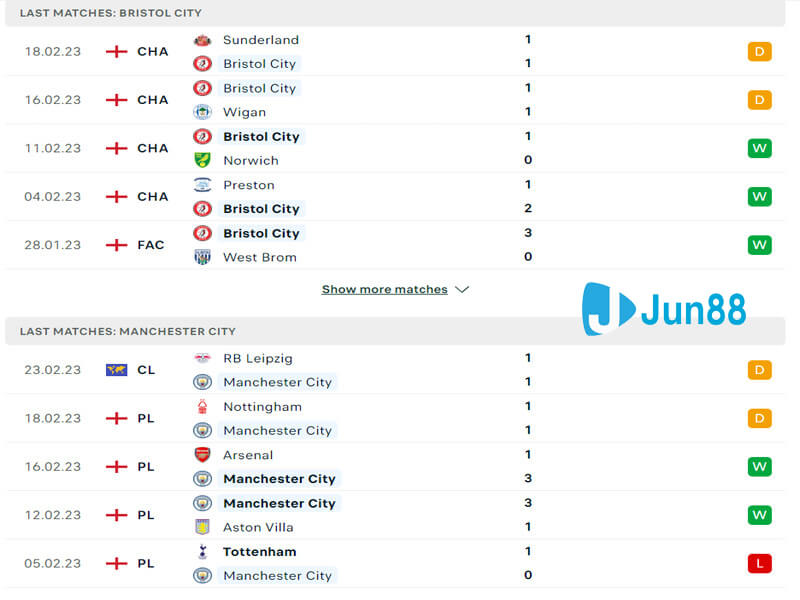Click the Sunderland club crest icon
The image size is (800, 600).
(x=202, y=40)
